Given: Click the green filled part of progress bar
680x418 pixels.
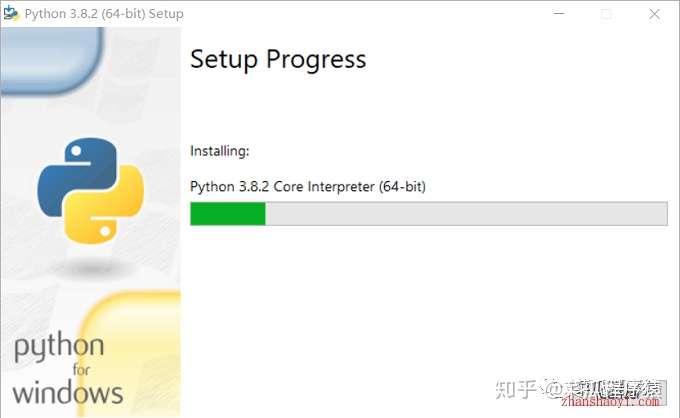Looking at the screenshot, I should click(228, 214).
